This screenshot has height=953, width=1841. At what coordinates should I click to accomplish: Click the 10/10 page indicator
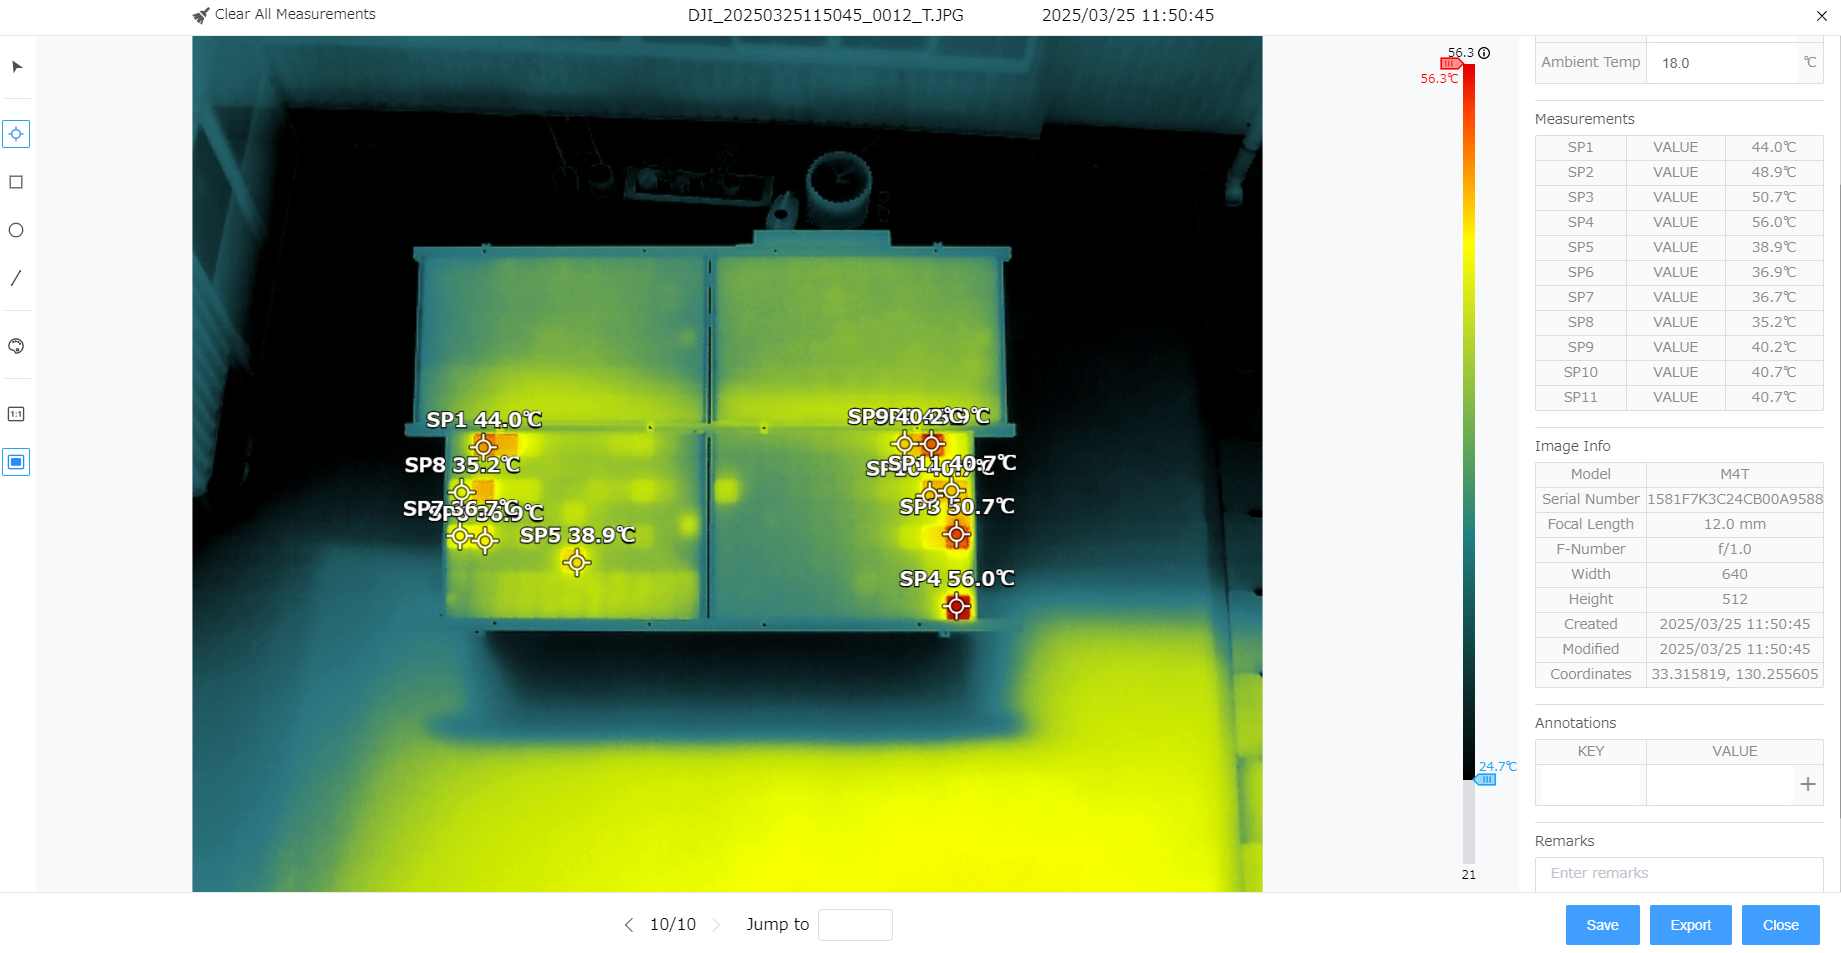click(673, 925)
